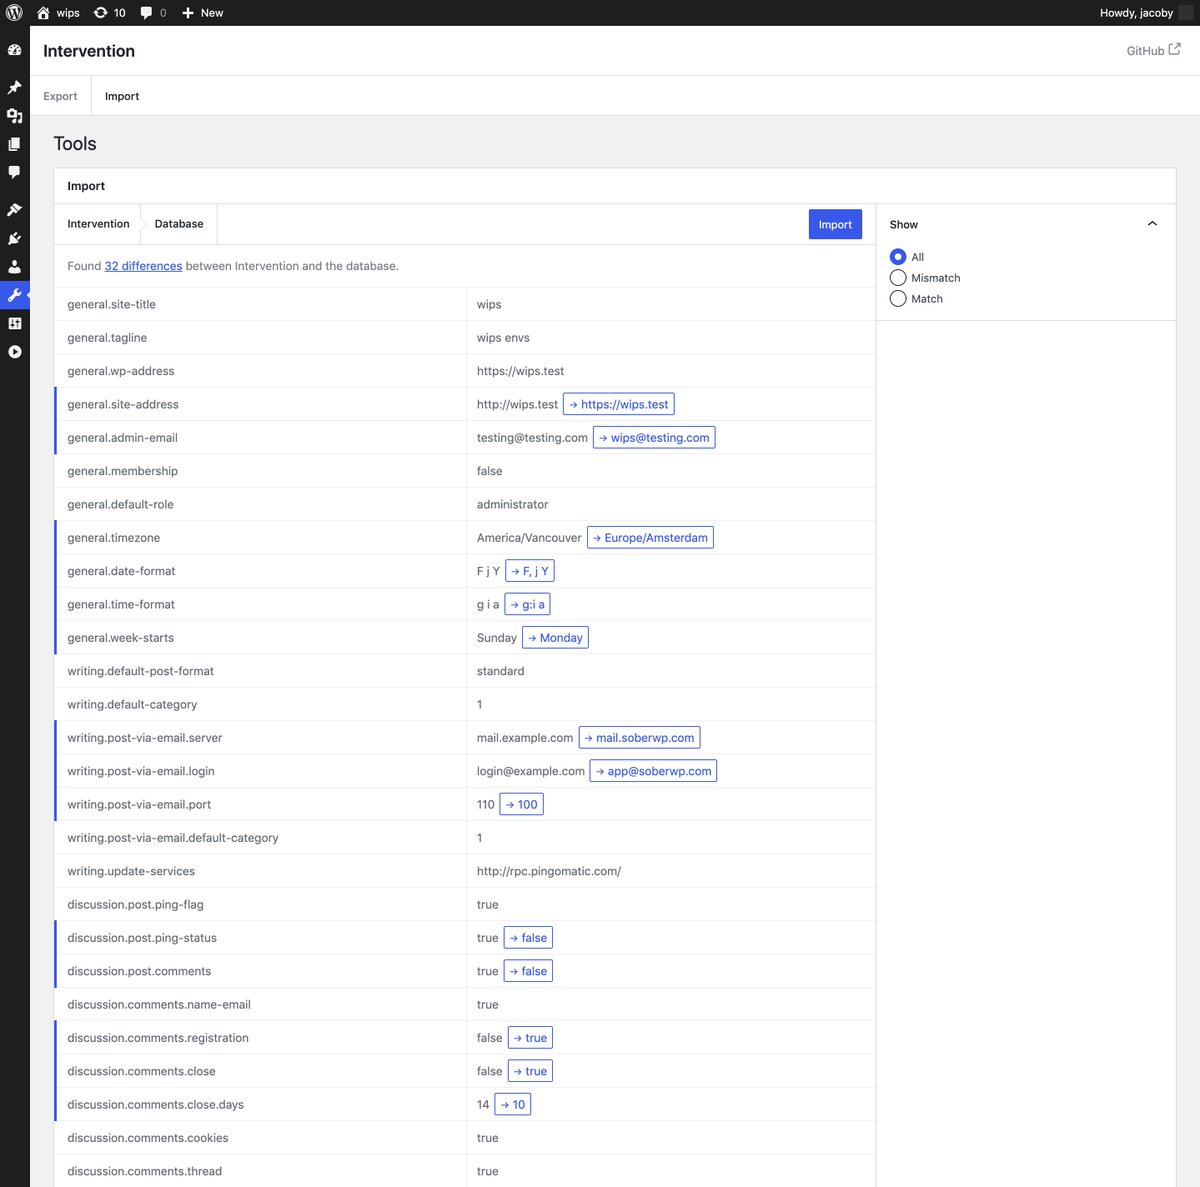Image resolution: width=1200 pixels, height=1187 pixels.
Task: Click the wips@testing.com change badge
Action: (654, 438)
